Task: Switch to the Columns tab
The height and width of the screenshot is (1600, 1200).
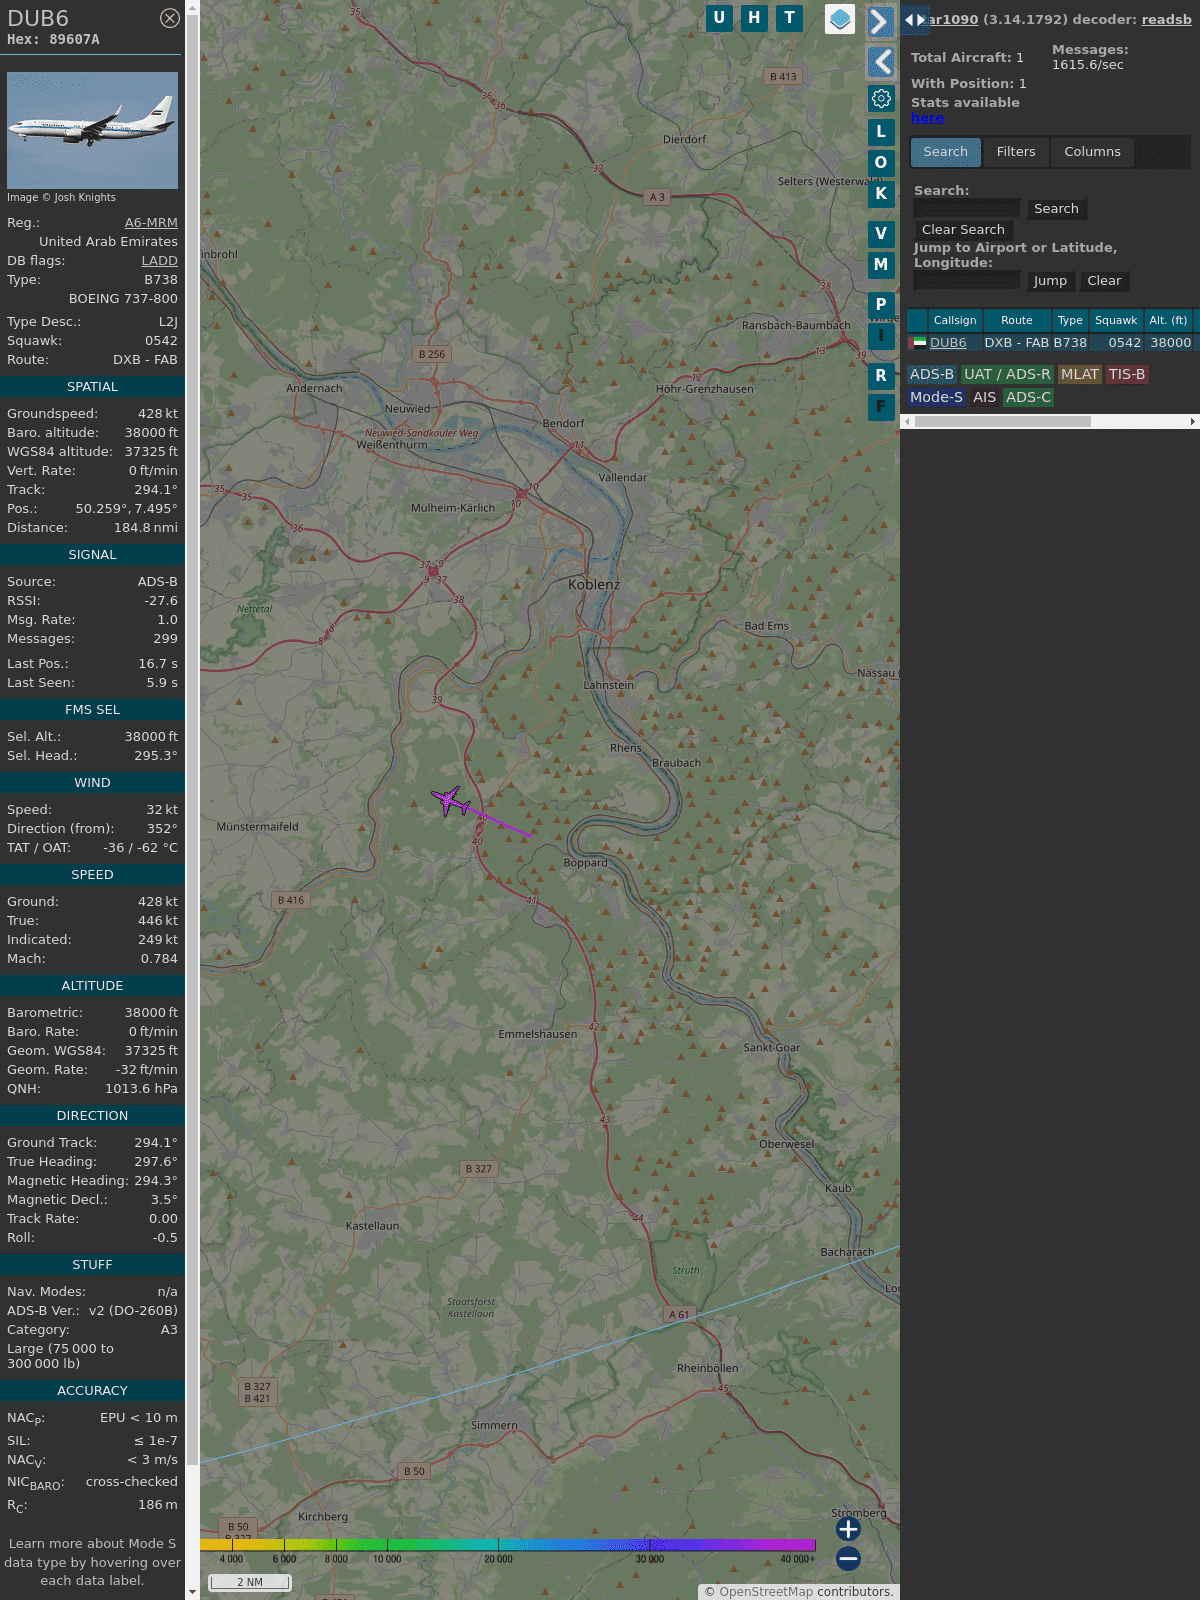Action: (x=1092, y=152)
